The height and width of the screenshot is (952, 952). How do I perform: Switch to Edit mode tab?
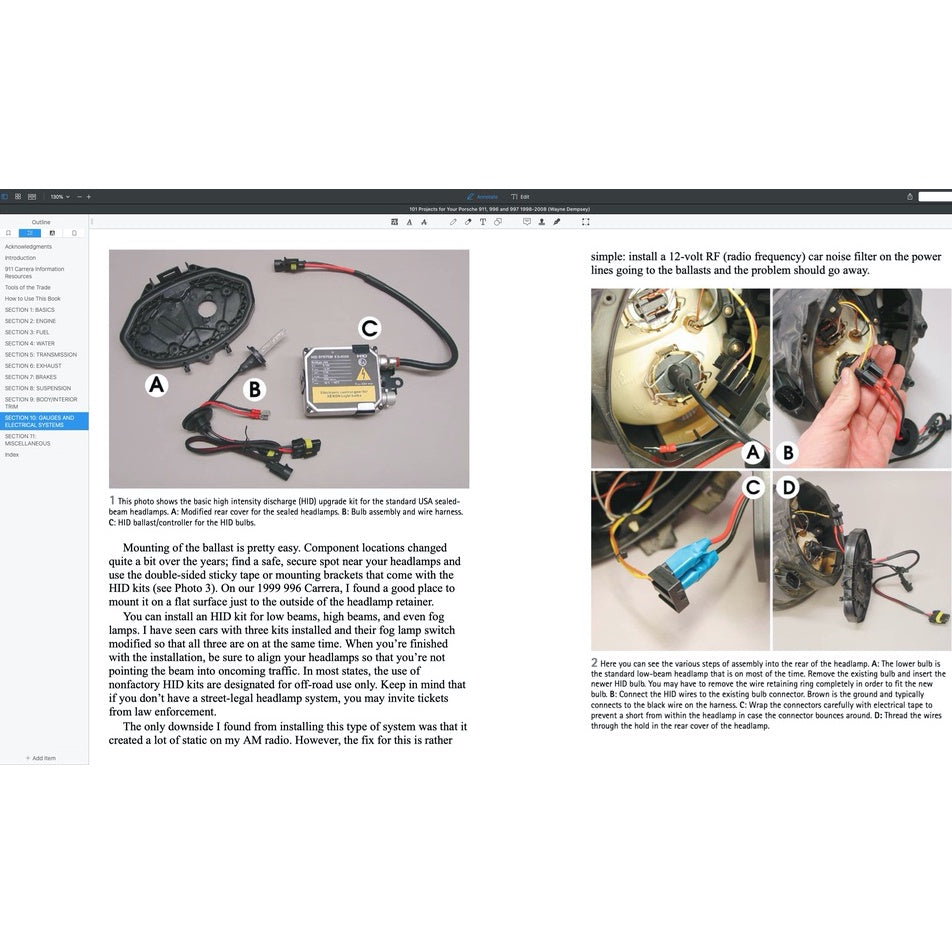pos(520,197)
